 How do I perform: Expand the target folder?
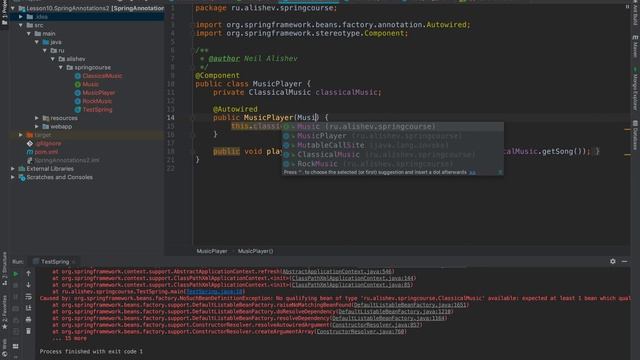click(x=21, y=135)
